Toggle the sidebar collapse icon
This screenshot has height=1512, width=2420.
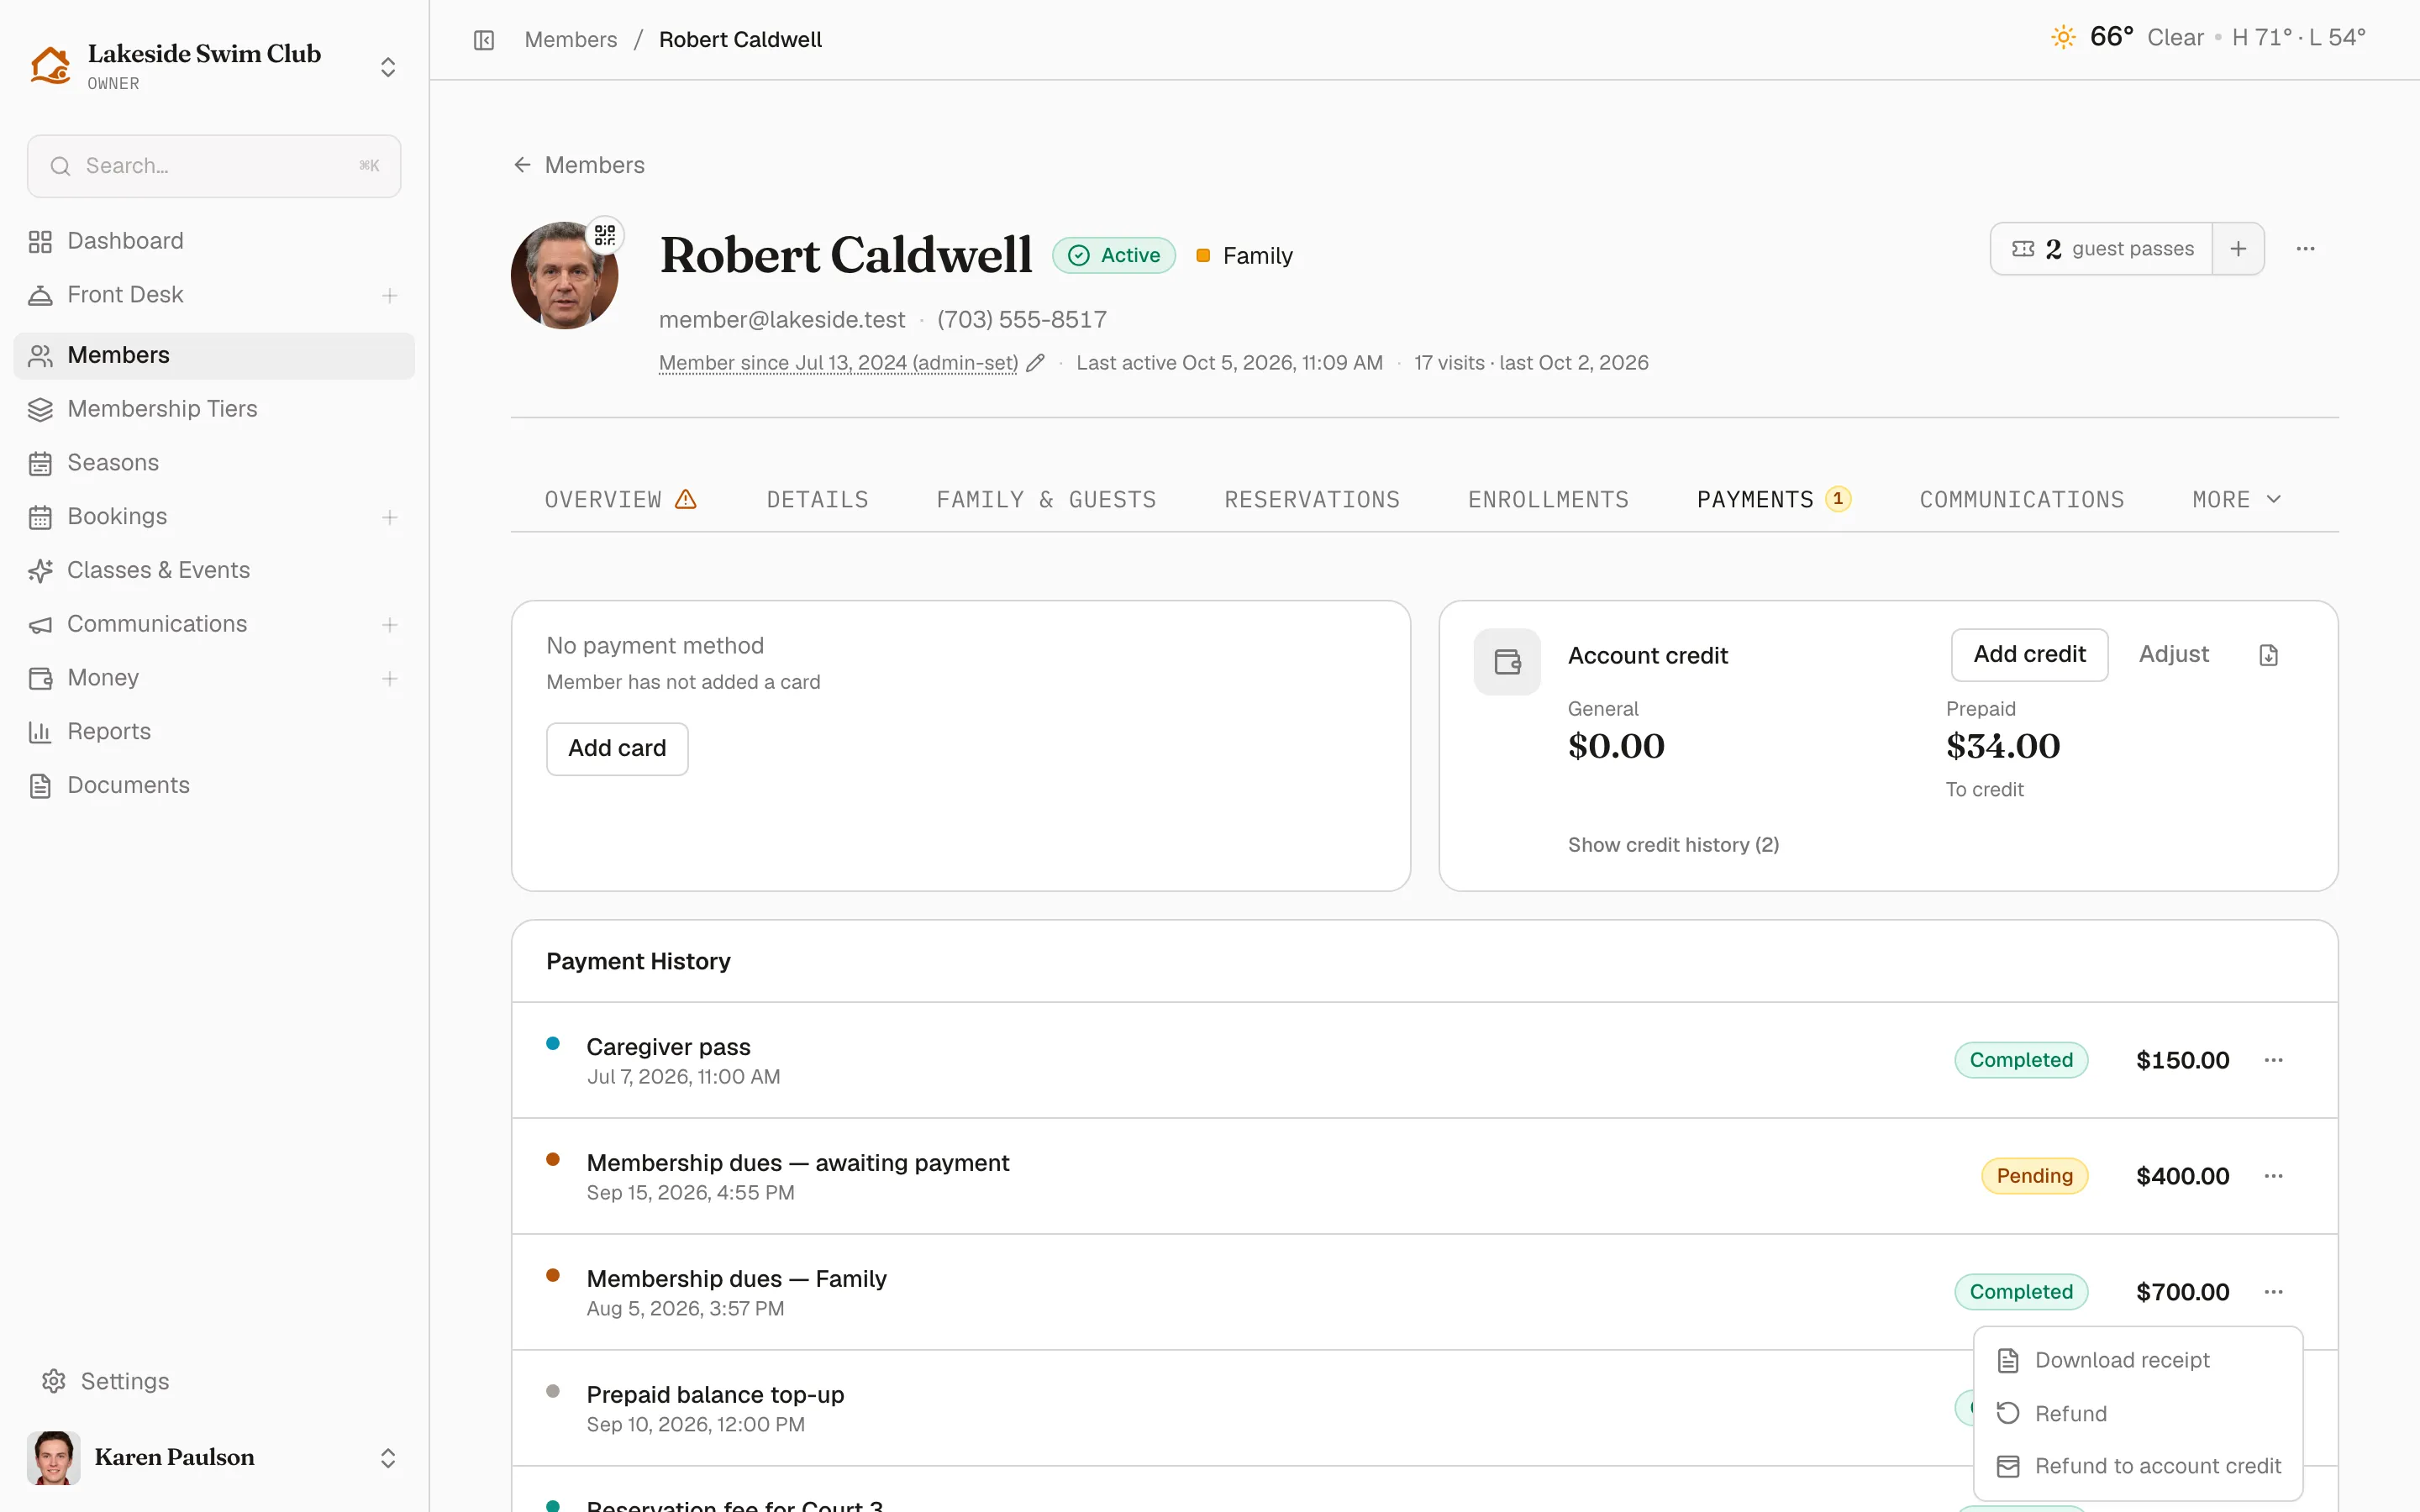484,40
